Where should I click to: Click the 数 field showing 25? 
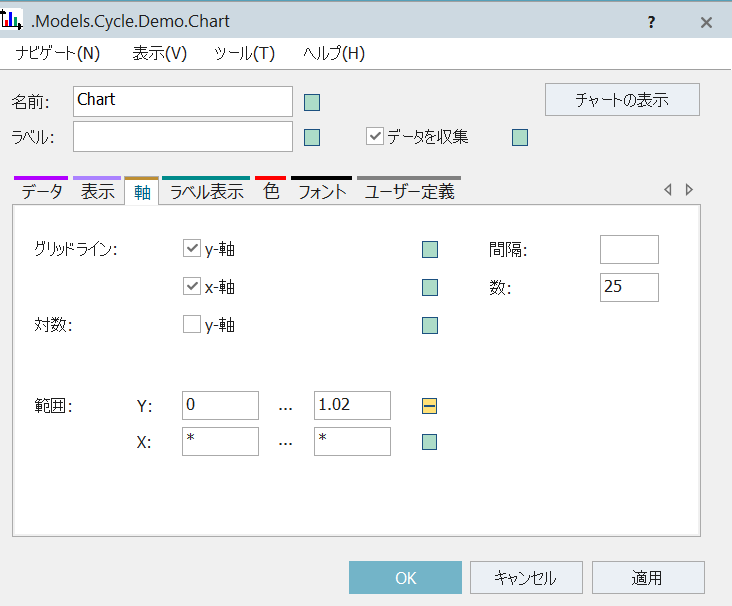pyautogui.click(x=629, y=288)
